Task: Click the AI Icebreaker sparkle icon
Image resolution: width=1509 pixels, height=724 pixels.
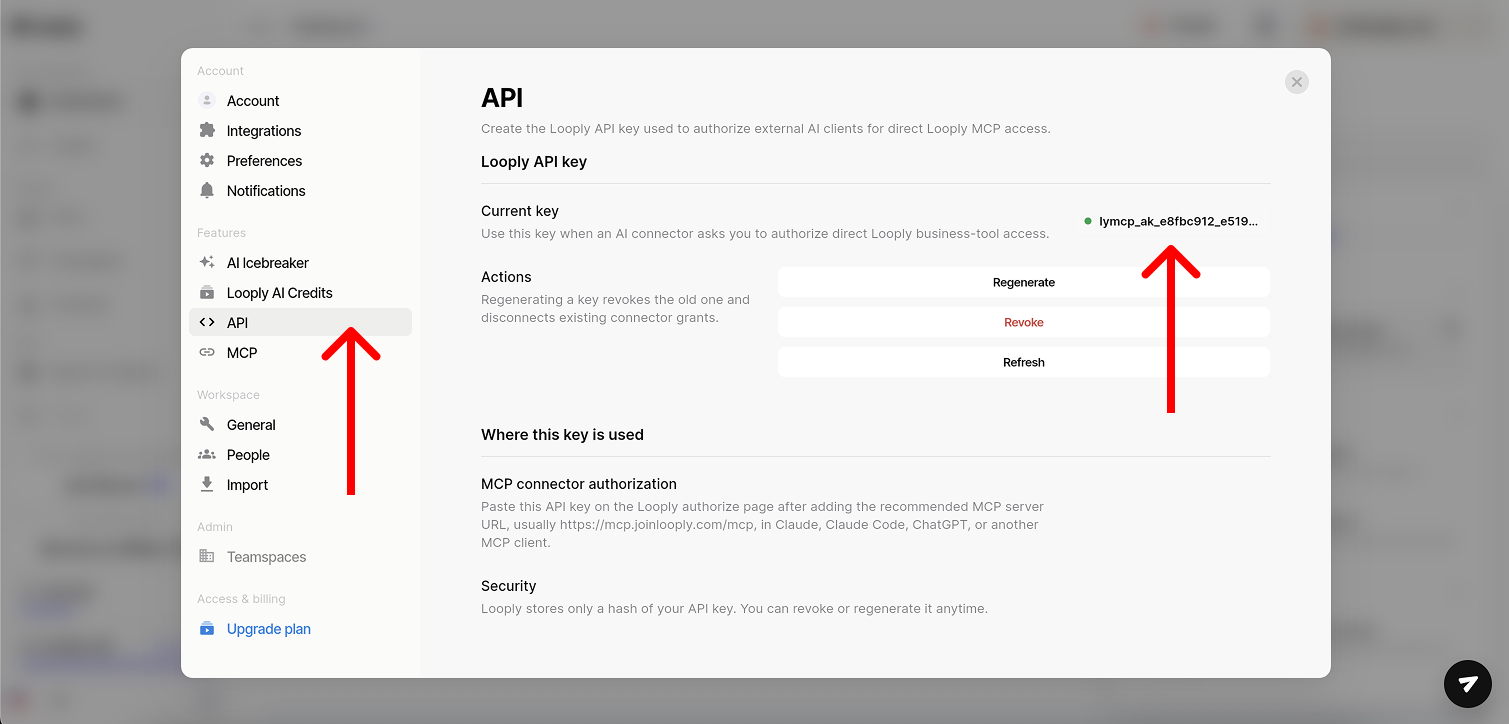Action: (207, 262)
